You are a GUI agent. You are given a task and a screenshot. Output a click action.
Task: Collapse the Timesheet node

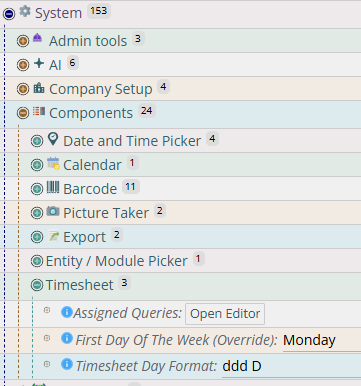(x=37, y=285)
